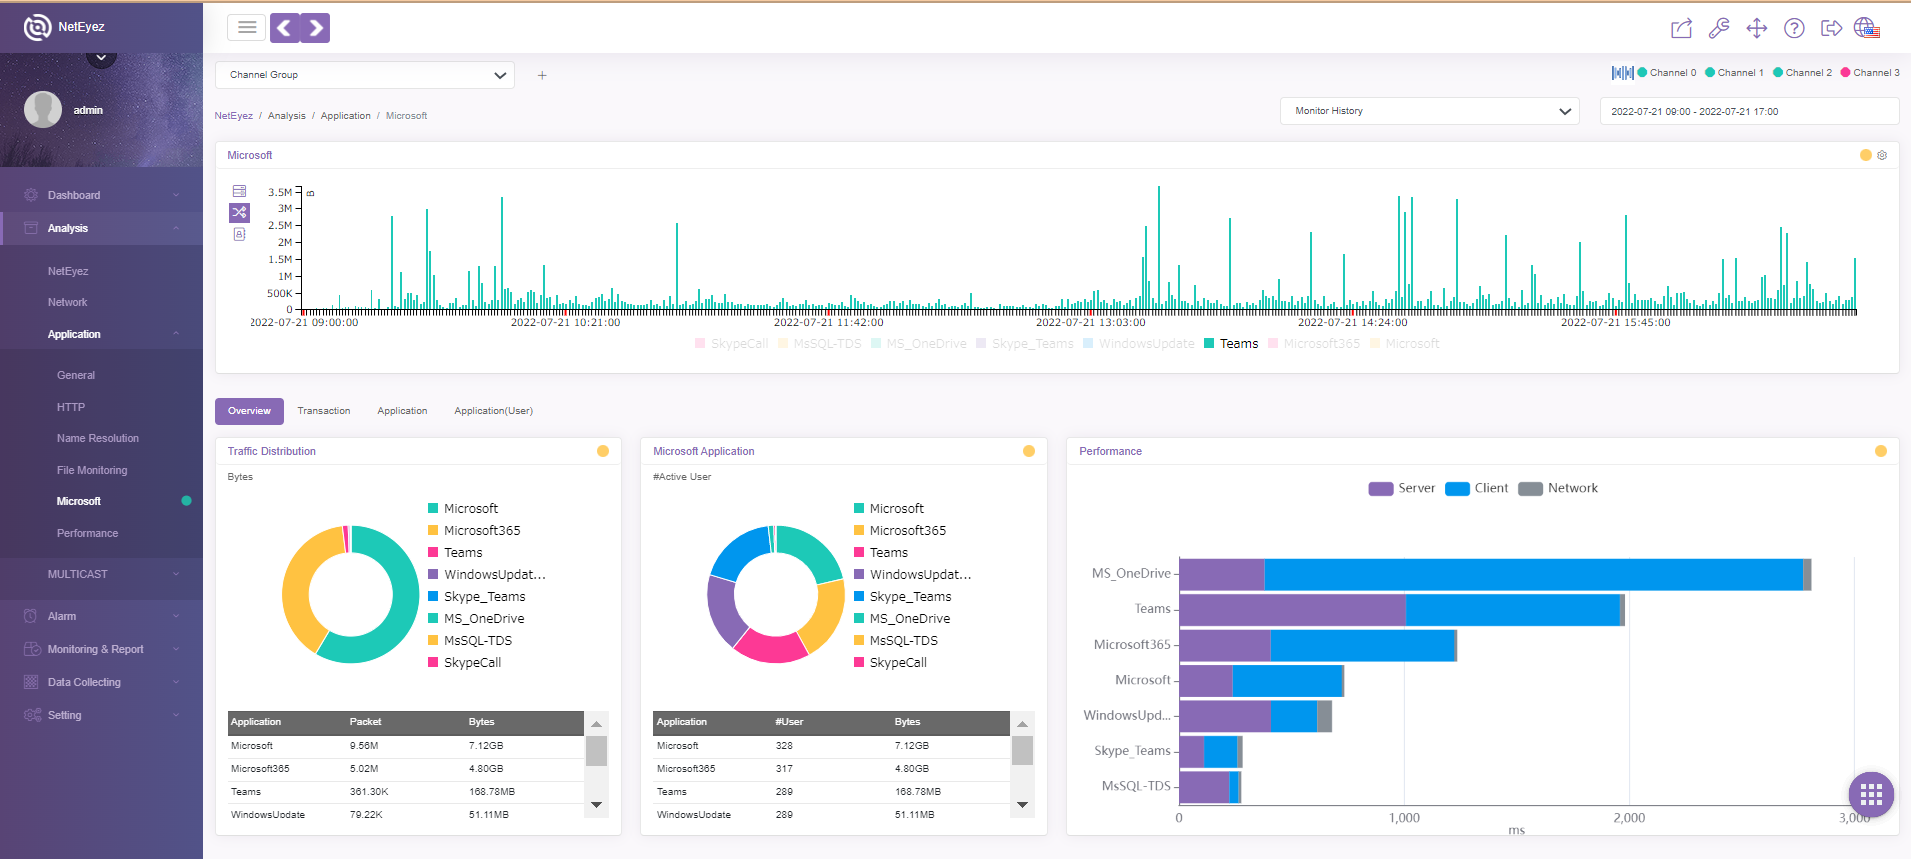Open Microsoft chart settings gear icon

coord(1882,155)
